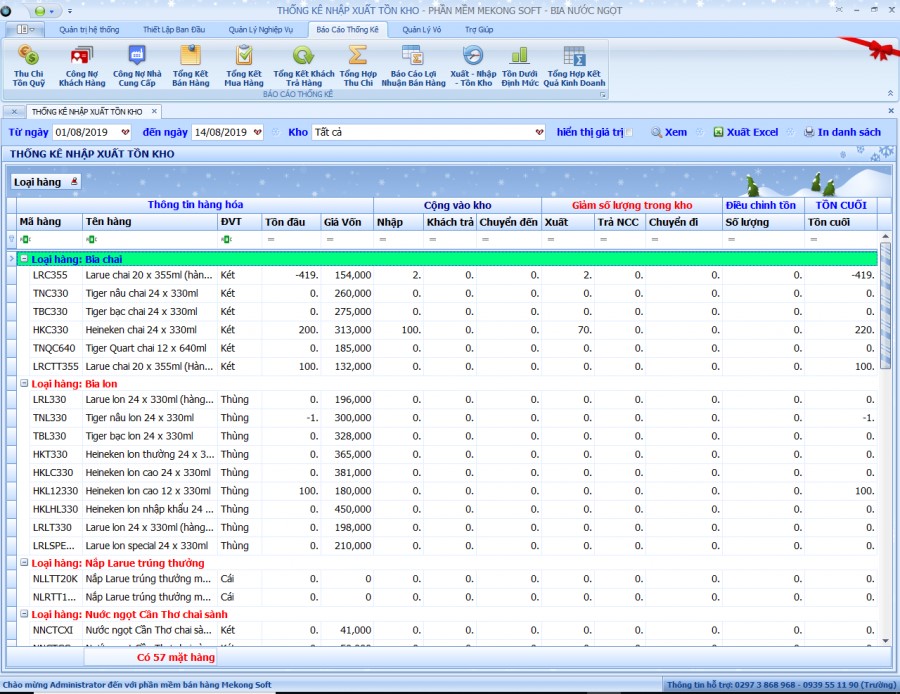This screenshot has height=694, width=900.
Task: Open Báo Cáo Lợi Nhuận Bán Hàng
Action: [x=413, y=67]
